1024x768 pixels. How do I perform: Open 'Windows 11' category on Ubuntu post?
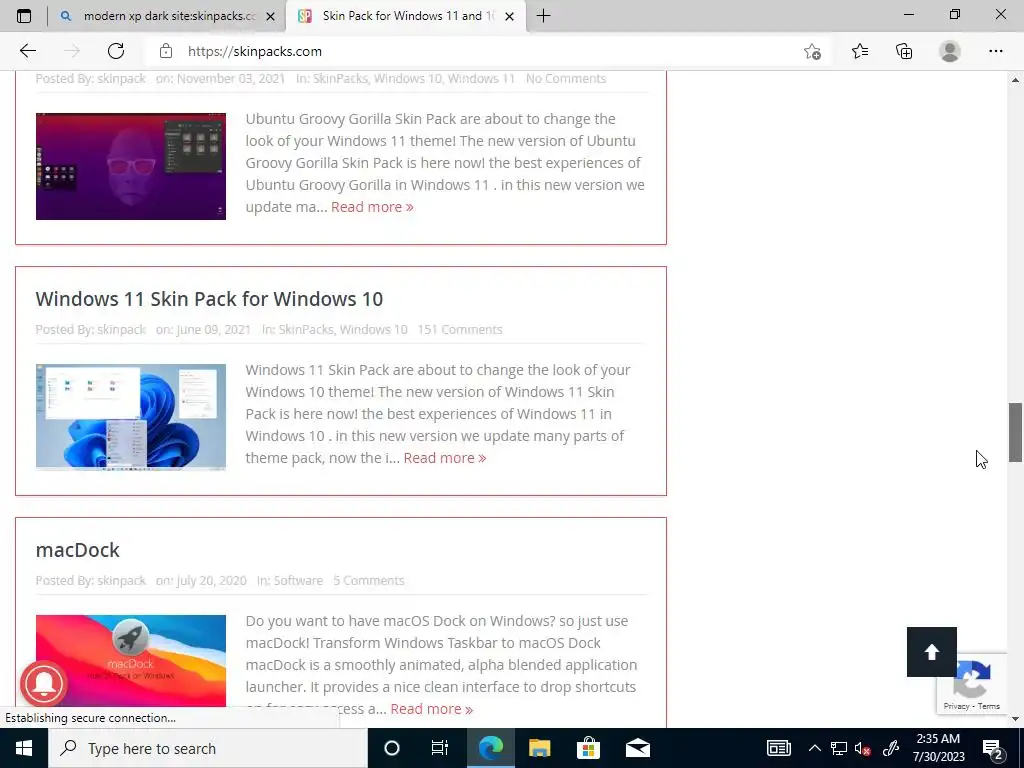pyautogui.click(x=481, y=78)
